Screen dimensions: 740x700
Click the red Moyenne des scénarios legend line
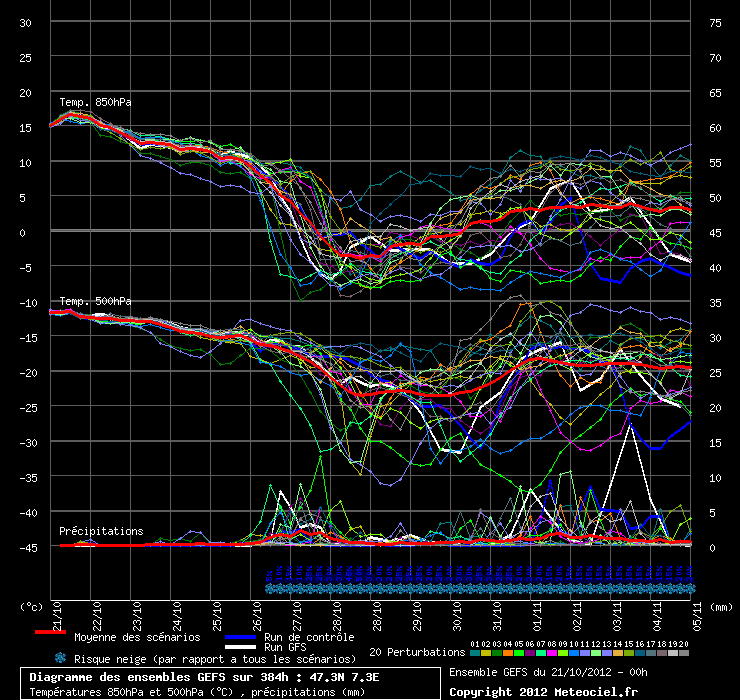click(50, 633)
